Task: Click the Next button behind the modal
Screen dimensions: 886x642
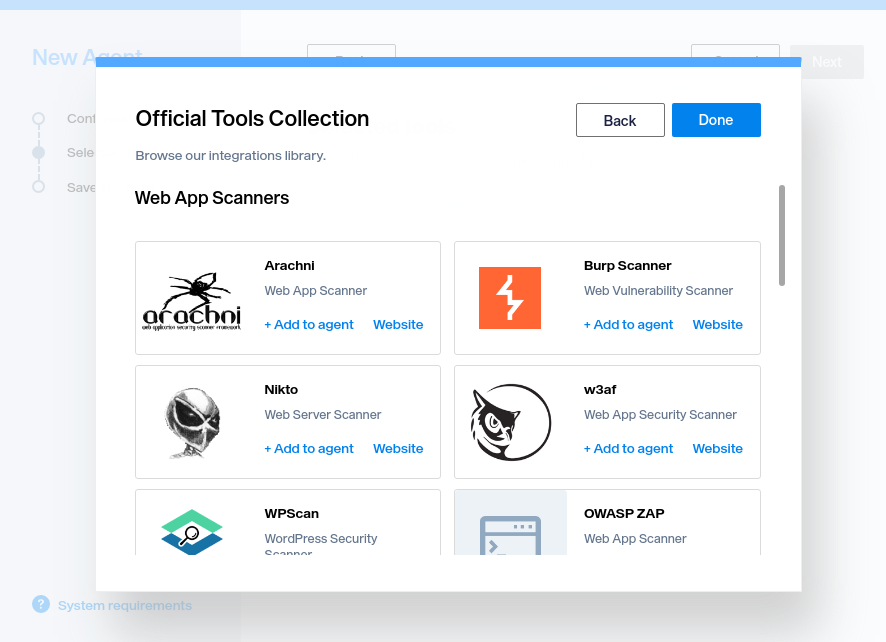Action: tap(826, 62)
